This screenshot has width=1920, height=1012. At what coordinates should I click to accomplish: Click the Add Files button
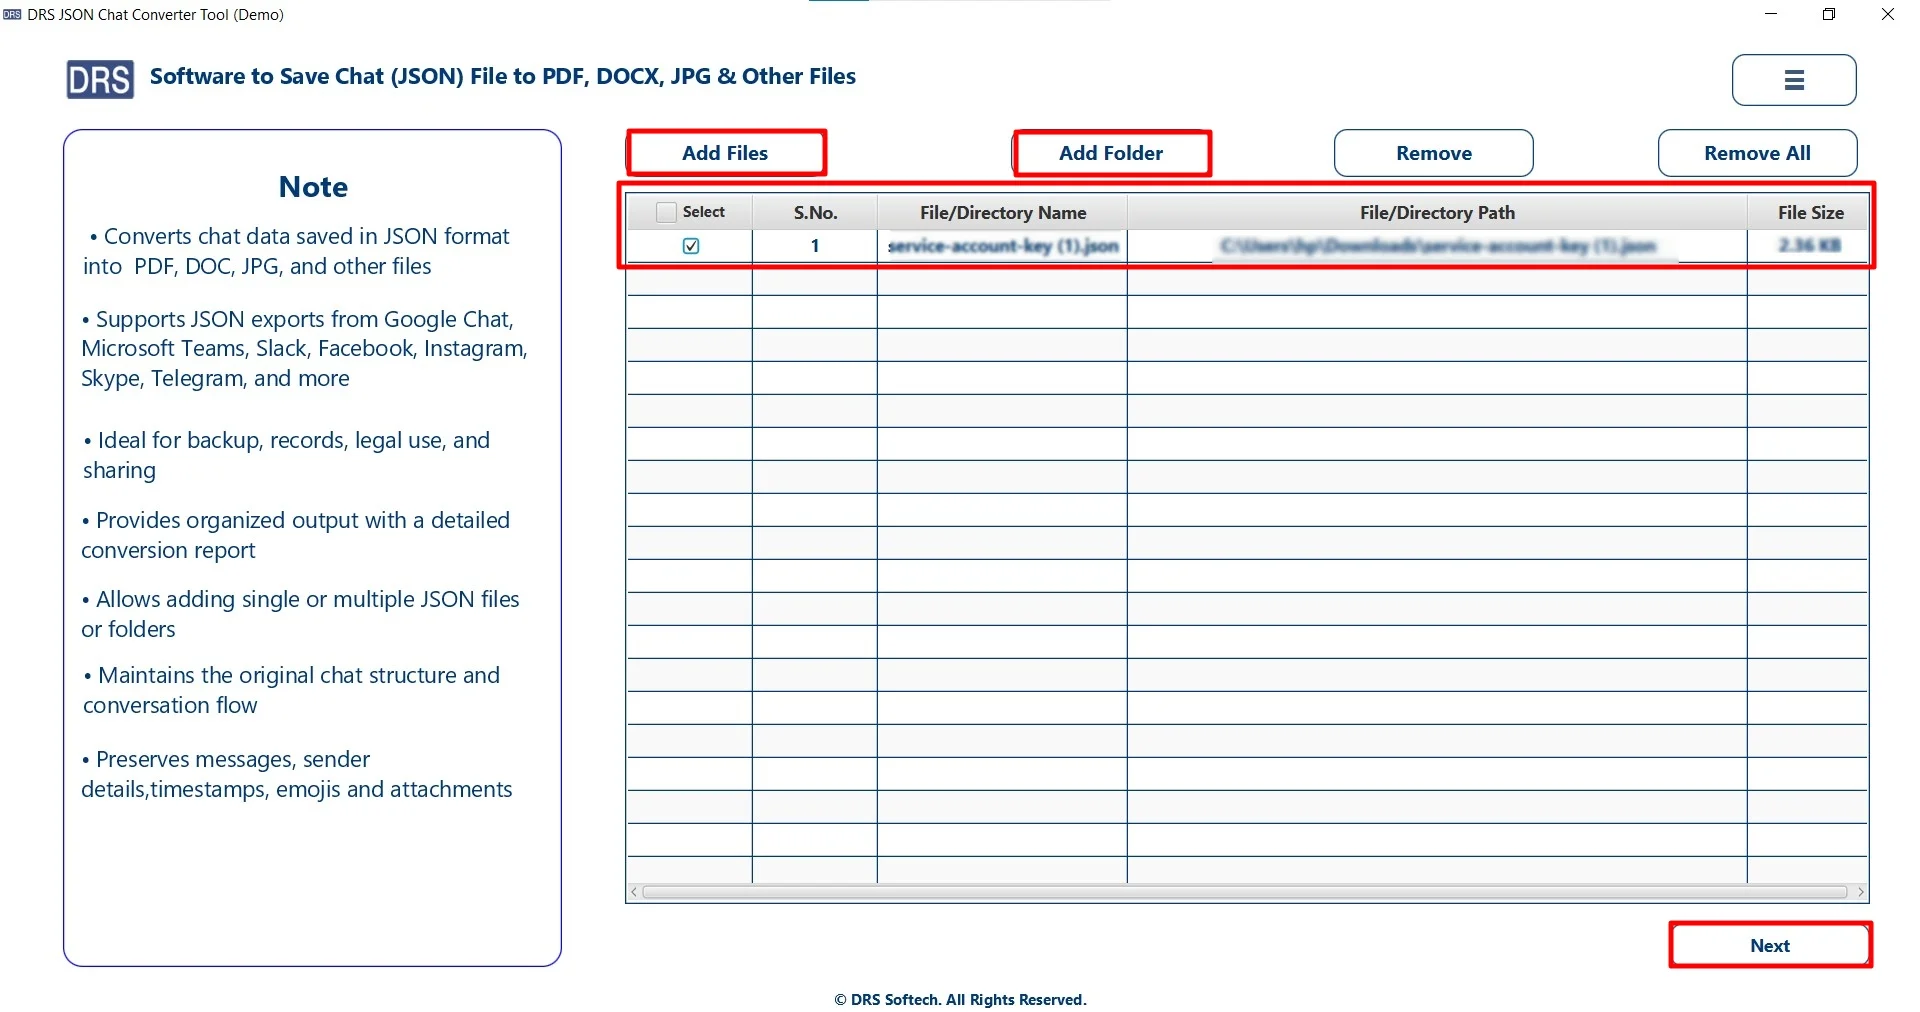[725, 152]
